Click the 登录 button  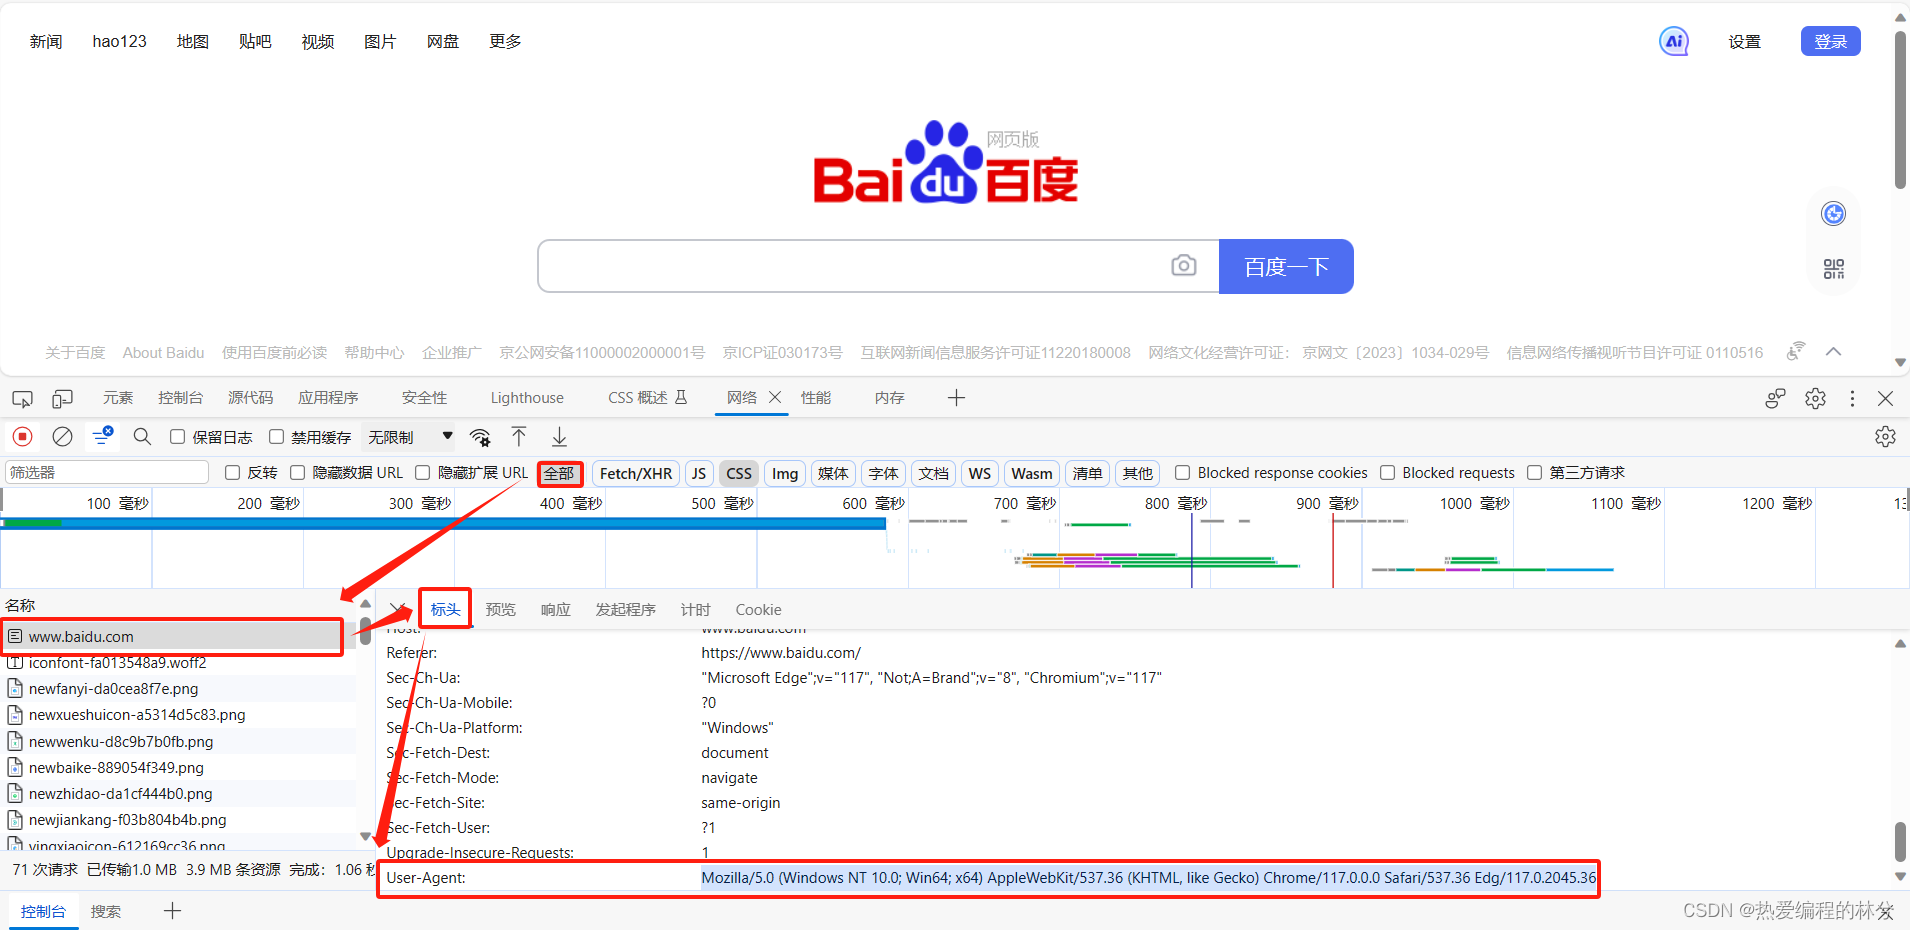(1830, 41)
